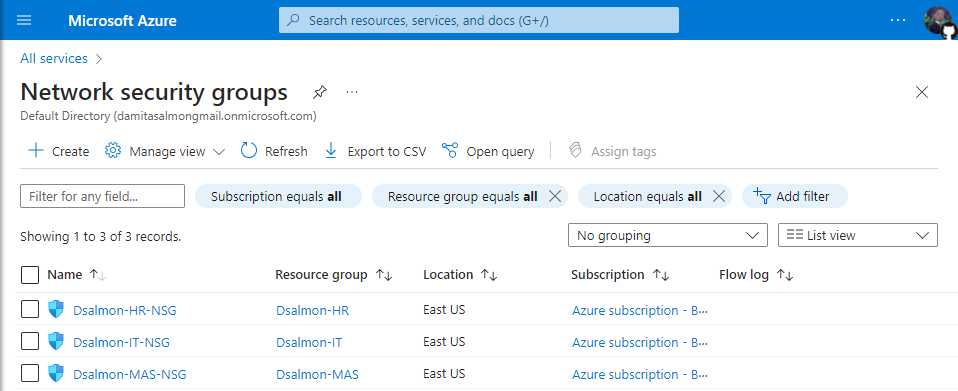Refresh the network security groups list
Screen dimensions: 958x391
pos(274,151)
